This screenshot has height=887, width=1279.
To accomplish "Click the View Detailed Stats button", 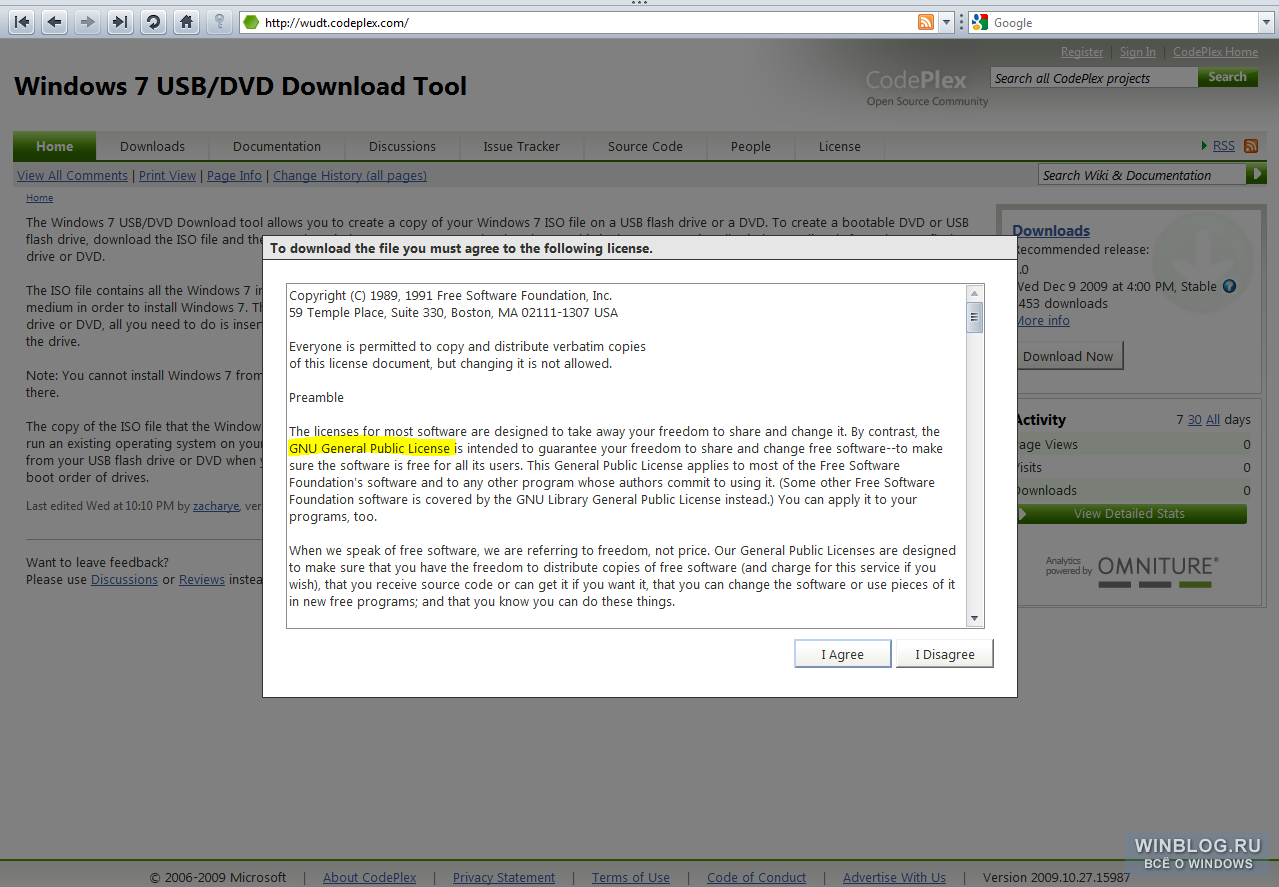I will click(1129, 514).
